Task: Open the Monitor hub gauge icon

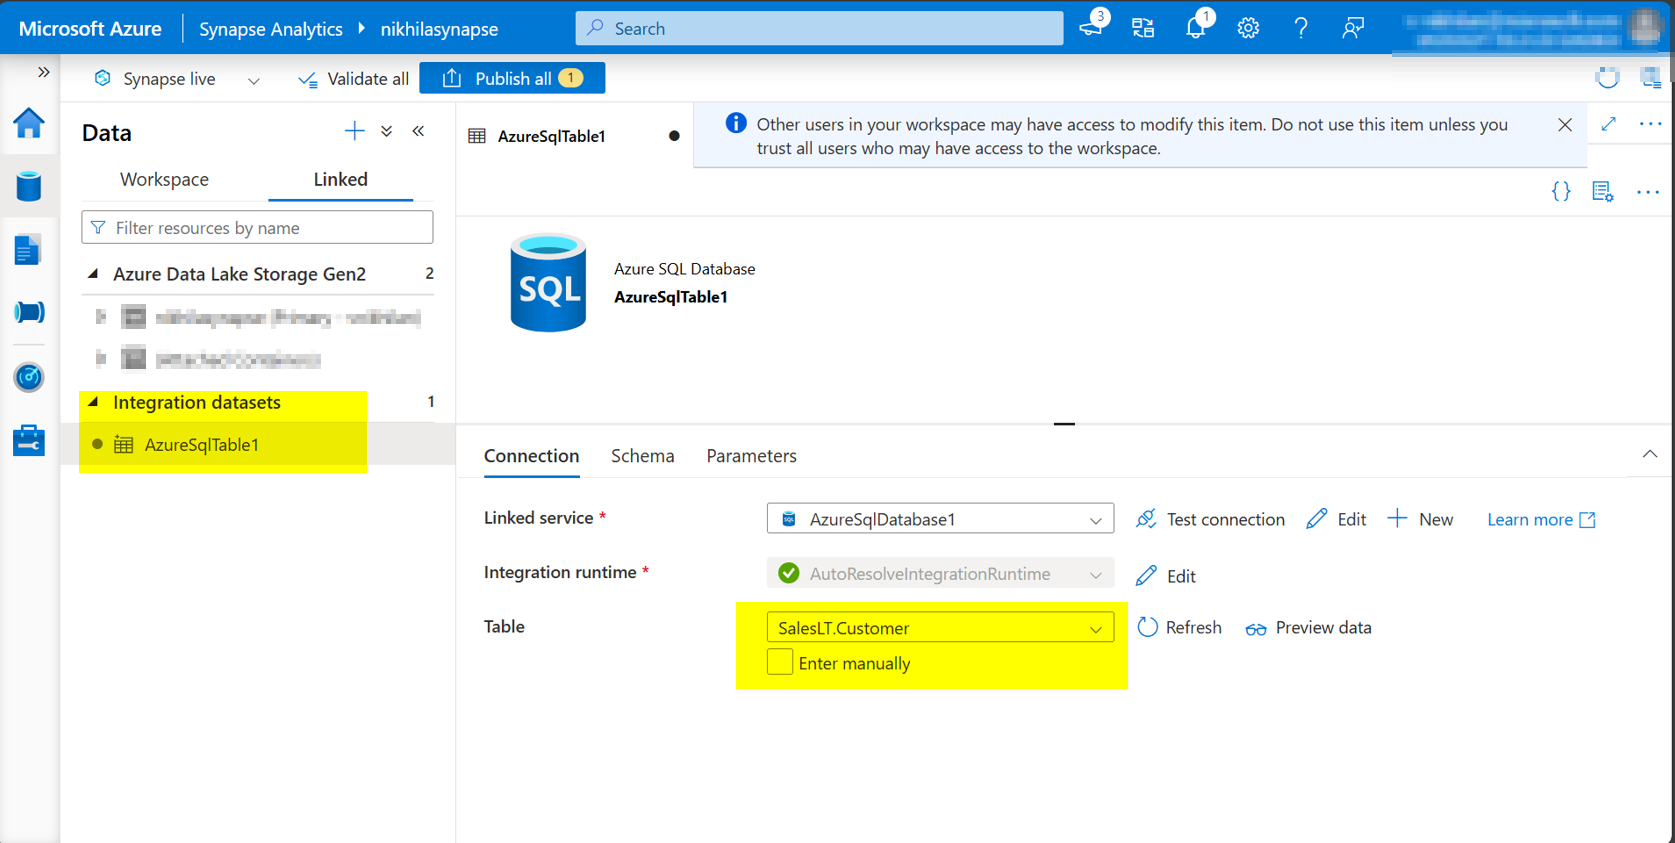Action: (29, 377)
